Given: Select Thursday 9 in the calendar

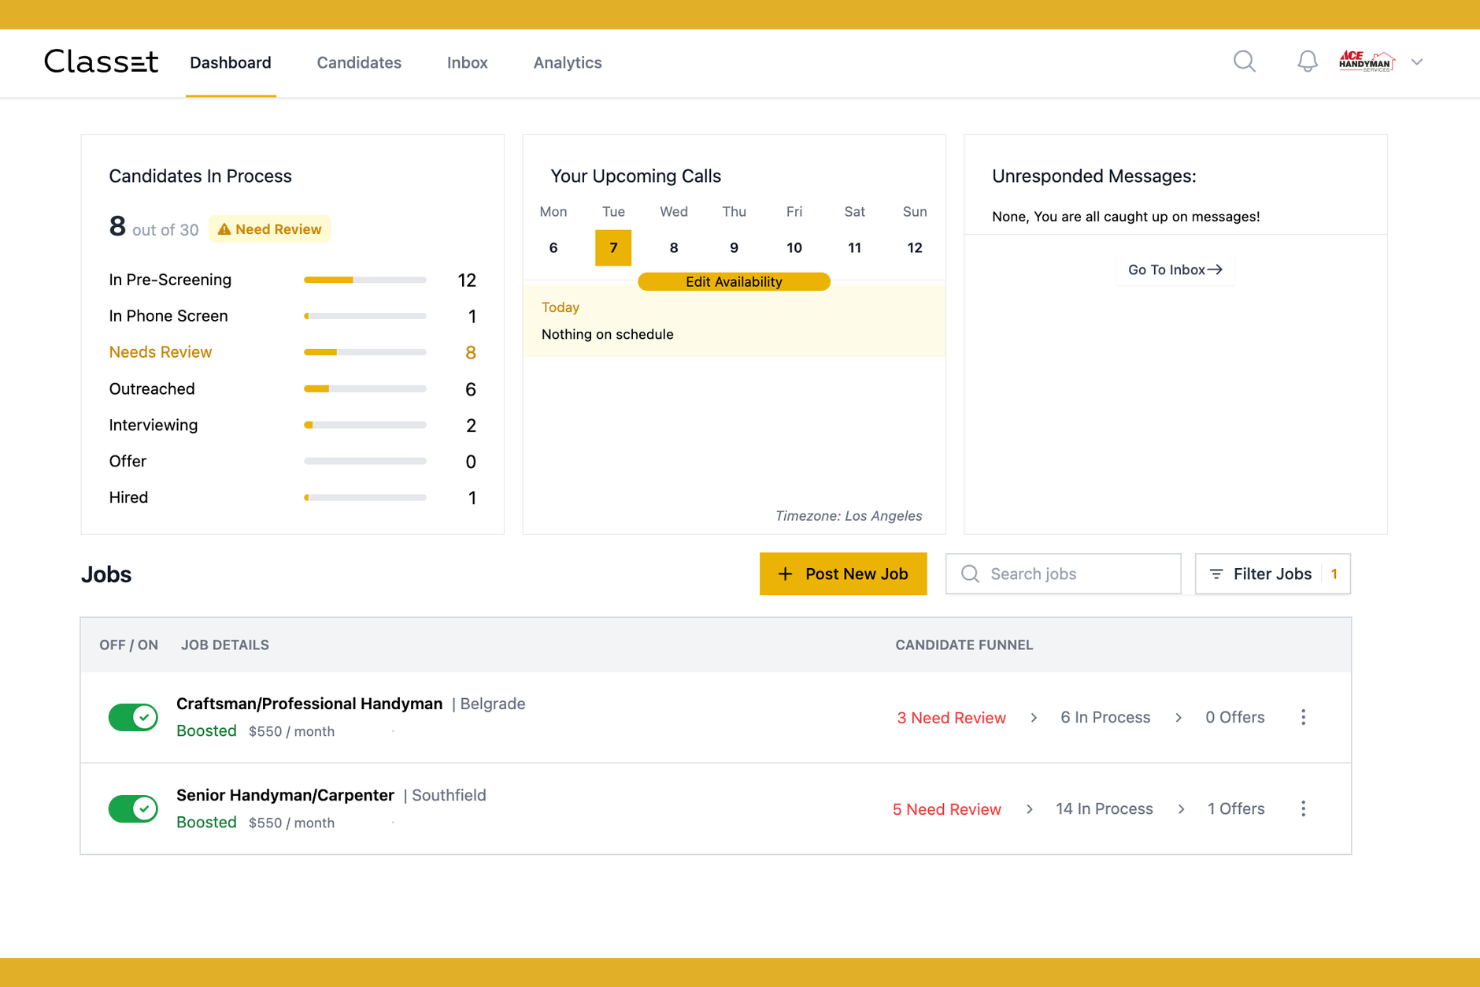Looking at the screenshot, I should pos(734,248).
